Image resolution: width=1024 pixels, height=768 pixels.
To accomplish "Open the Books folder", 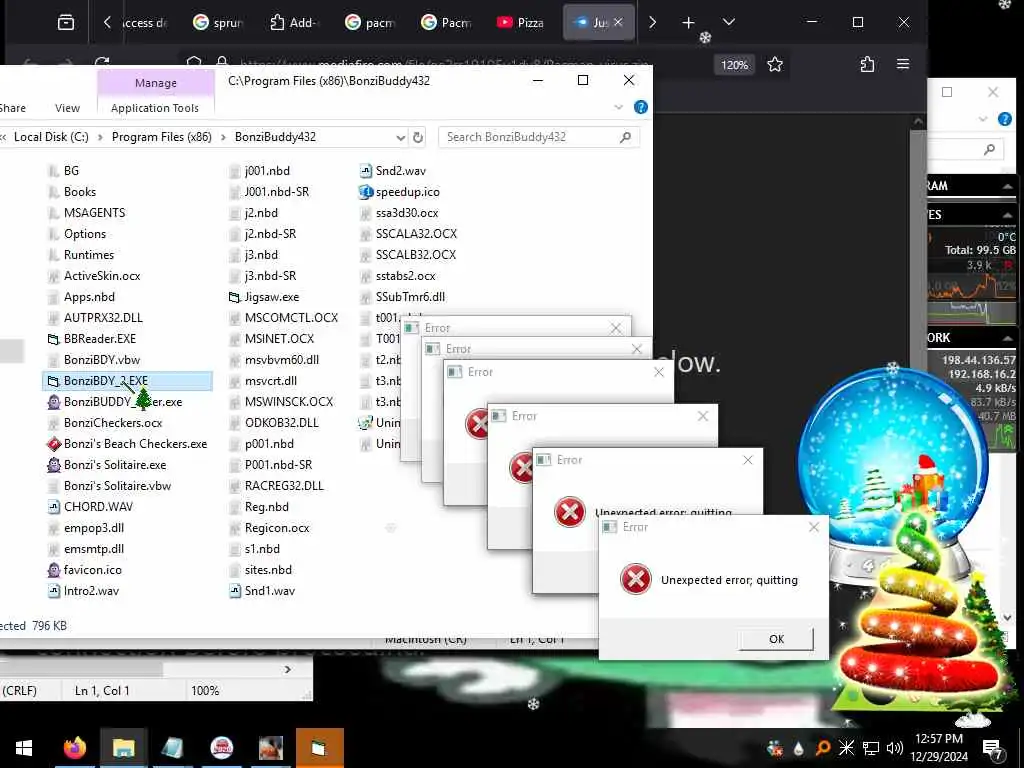I will [x=72, y=192].
